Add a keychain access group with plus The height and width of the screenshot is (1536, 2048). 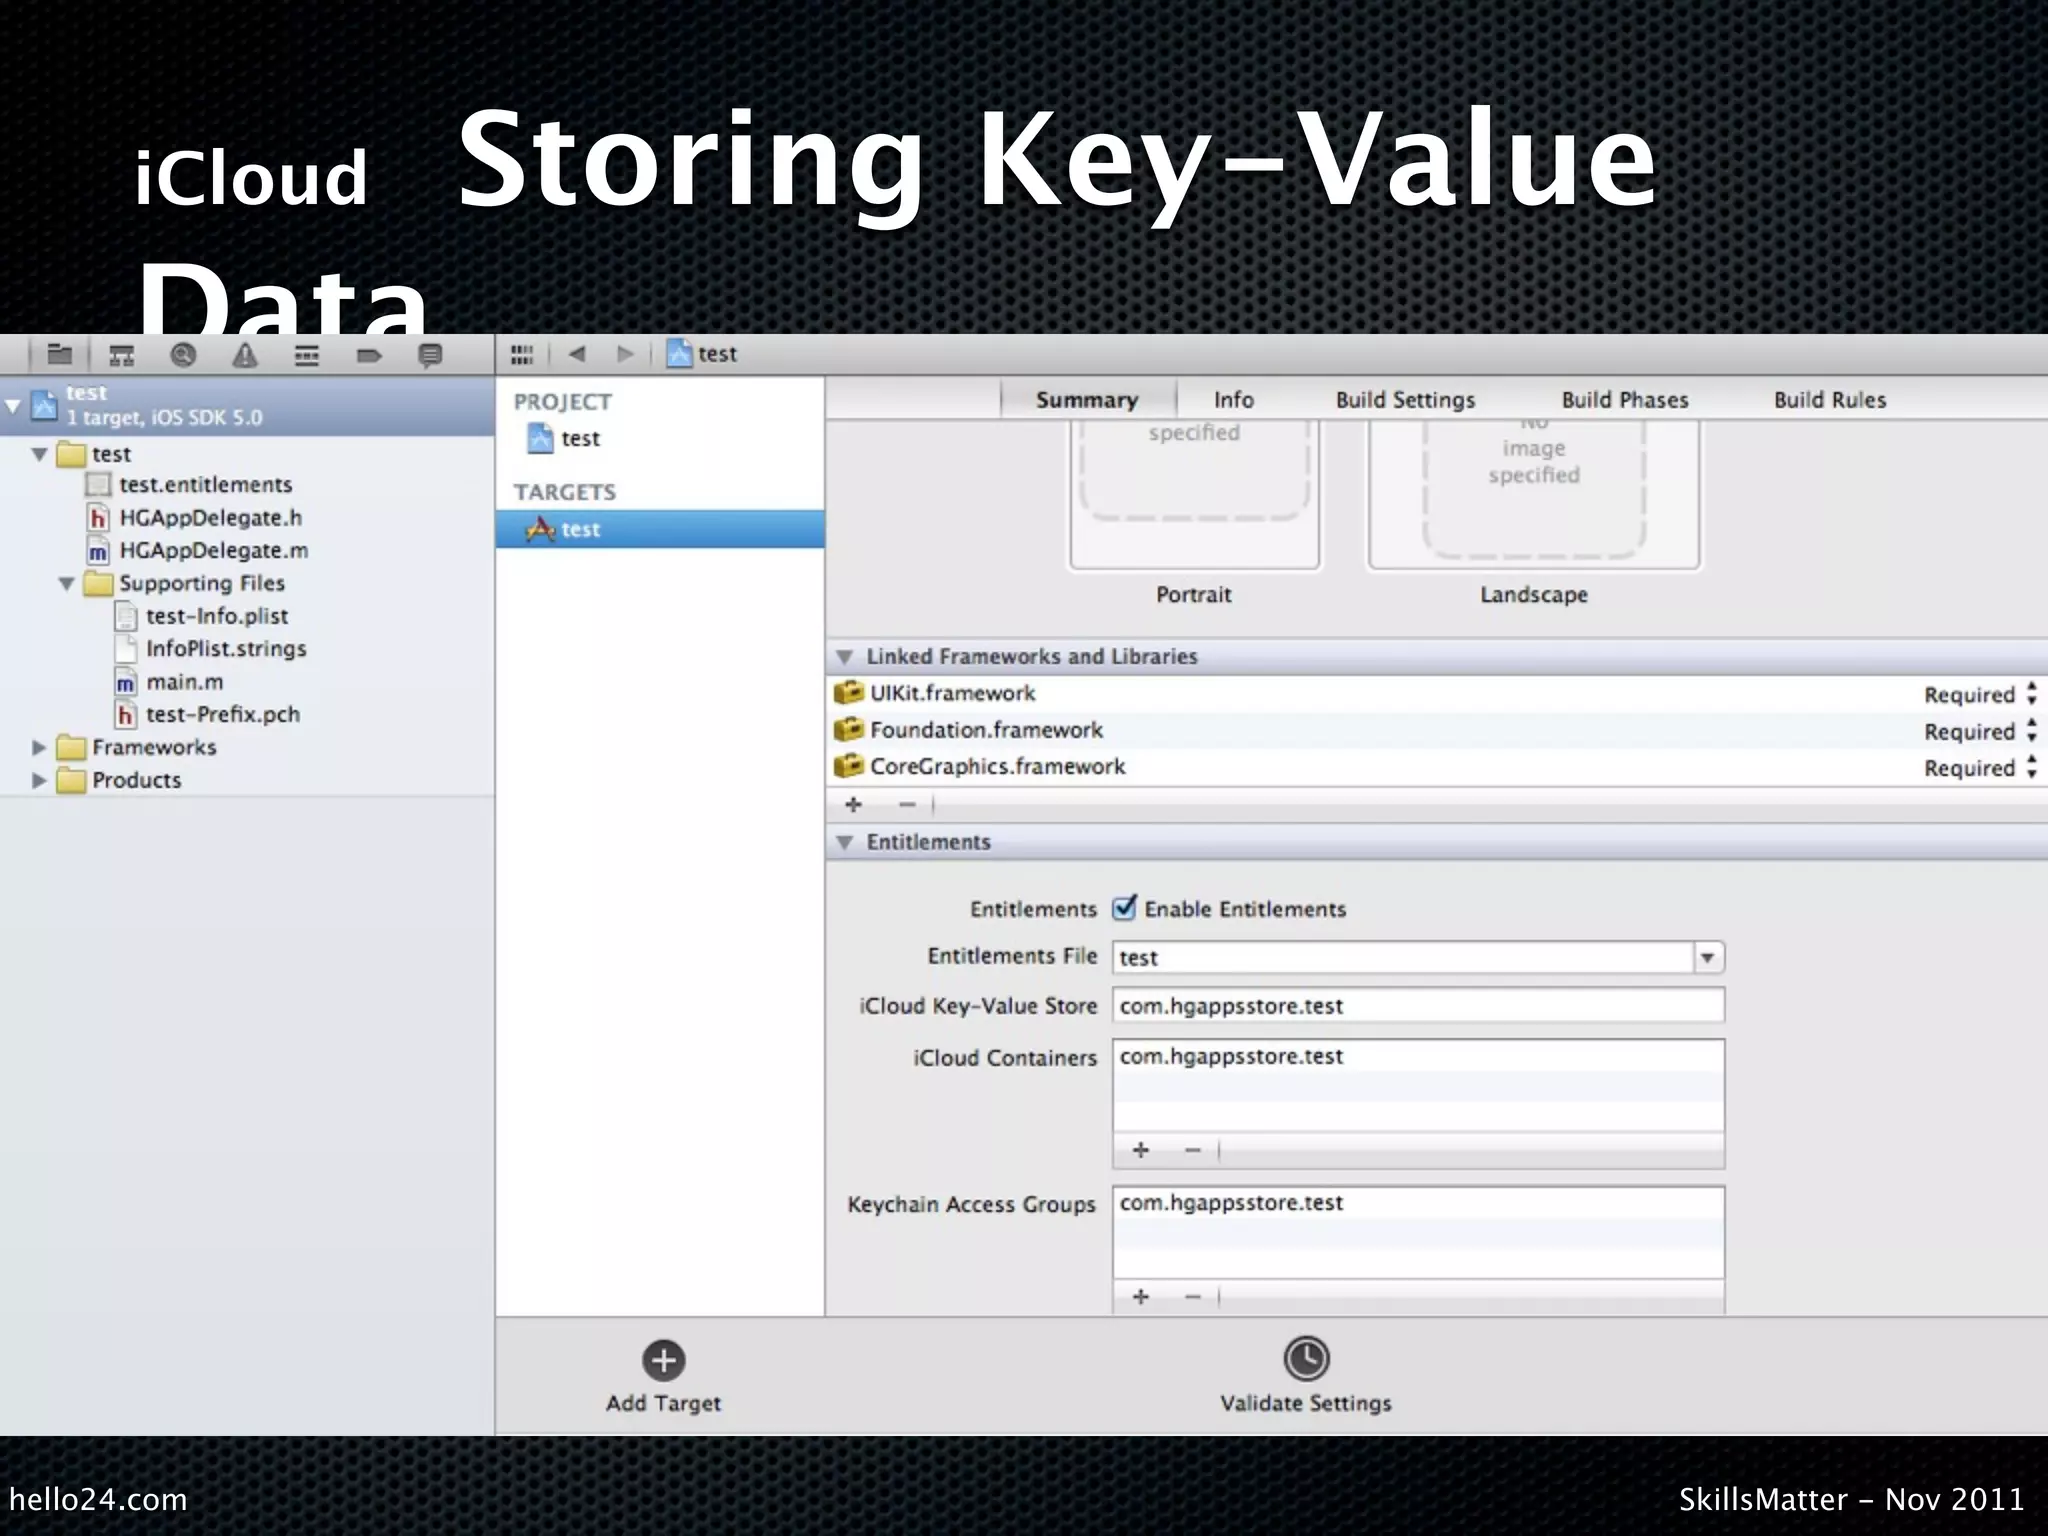pyautogui.click(x=1140, y=1297)
